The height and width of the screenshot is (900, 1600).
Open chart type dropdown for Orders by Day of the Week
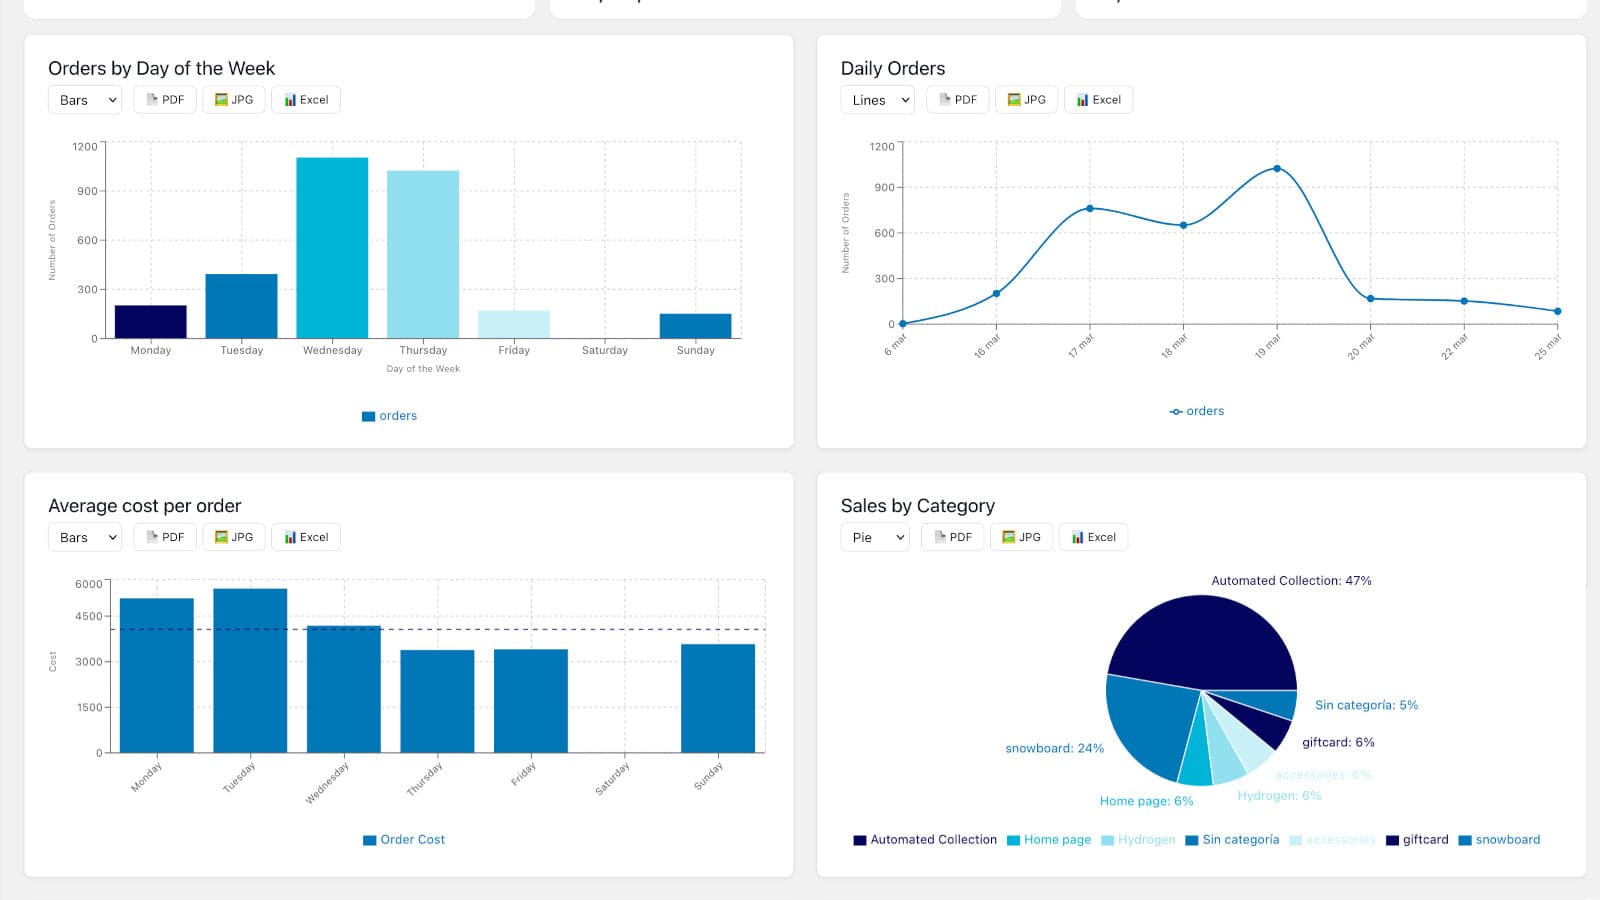(x=85, y=100)
